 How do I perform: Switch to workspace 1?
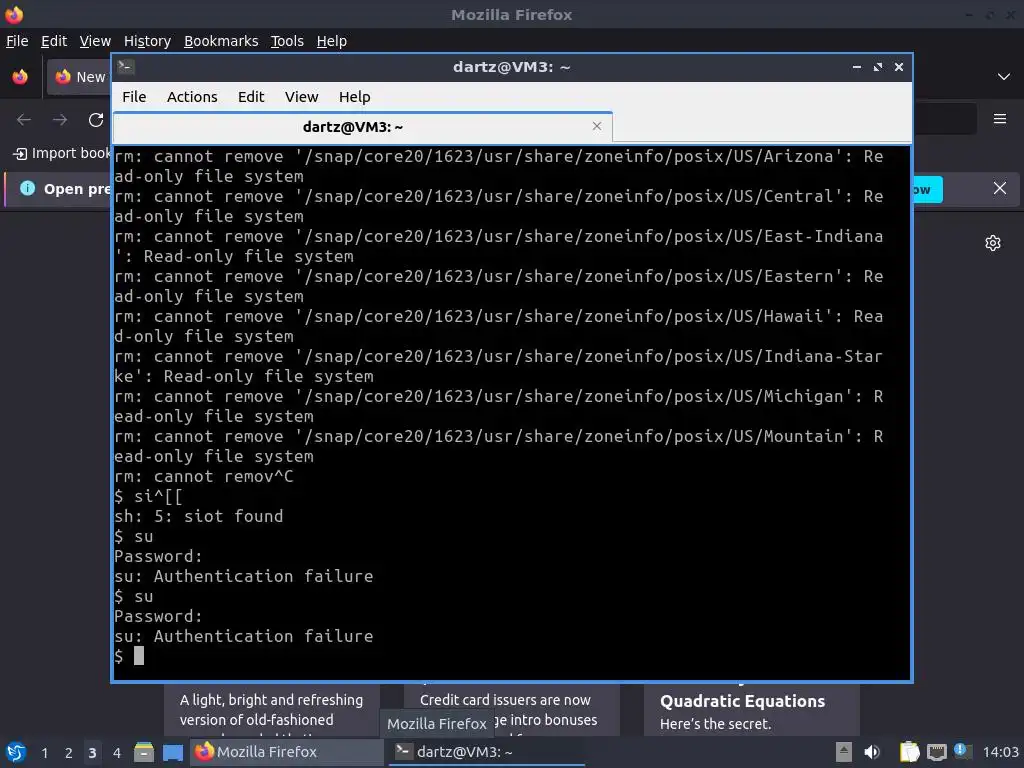tap(44, 753)
